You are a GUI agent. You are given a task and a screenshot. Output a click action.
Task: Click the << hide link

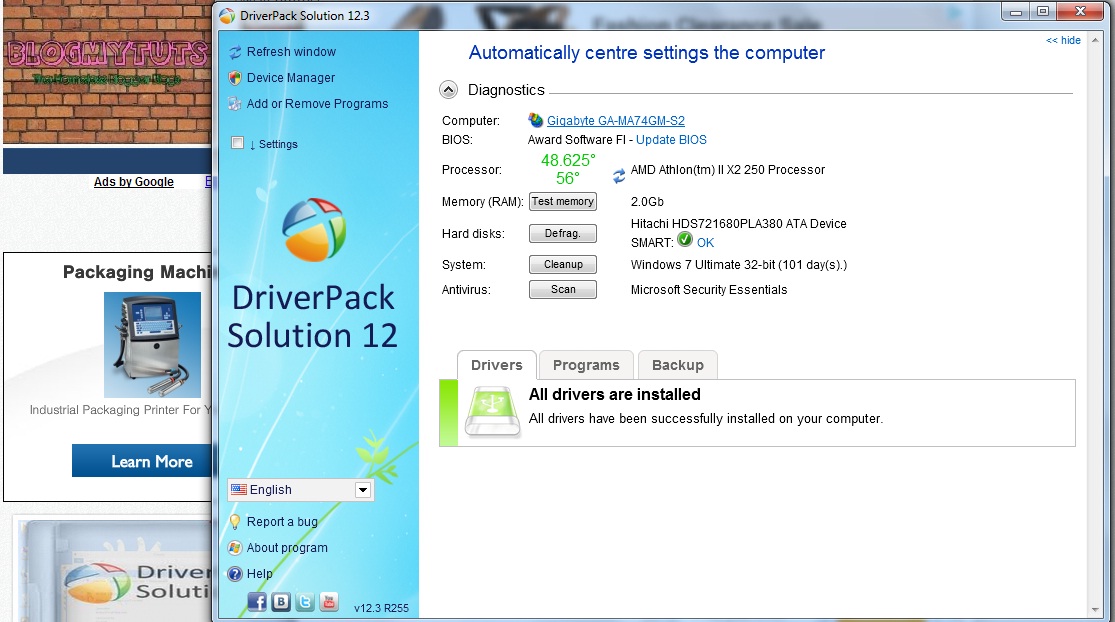(1063, 41)
